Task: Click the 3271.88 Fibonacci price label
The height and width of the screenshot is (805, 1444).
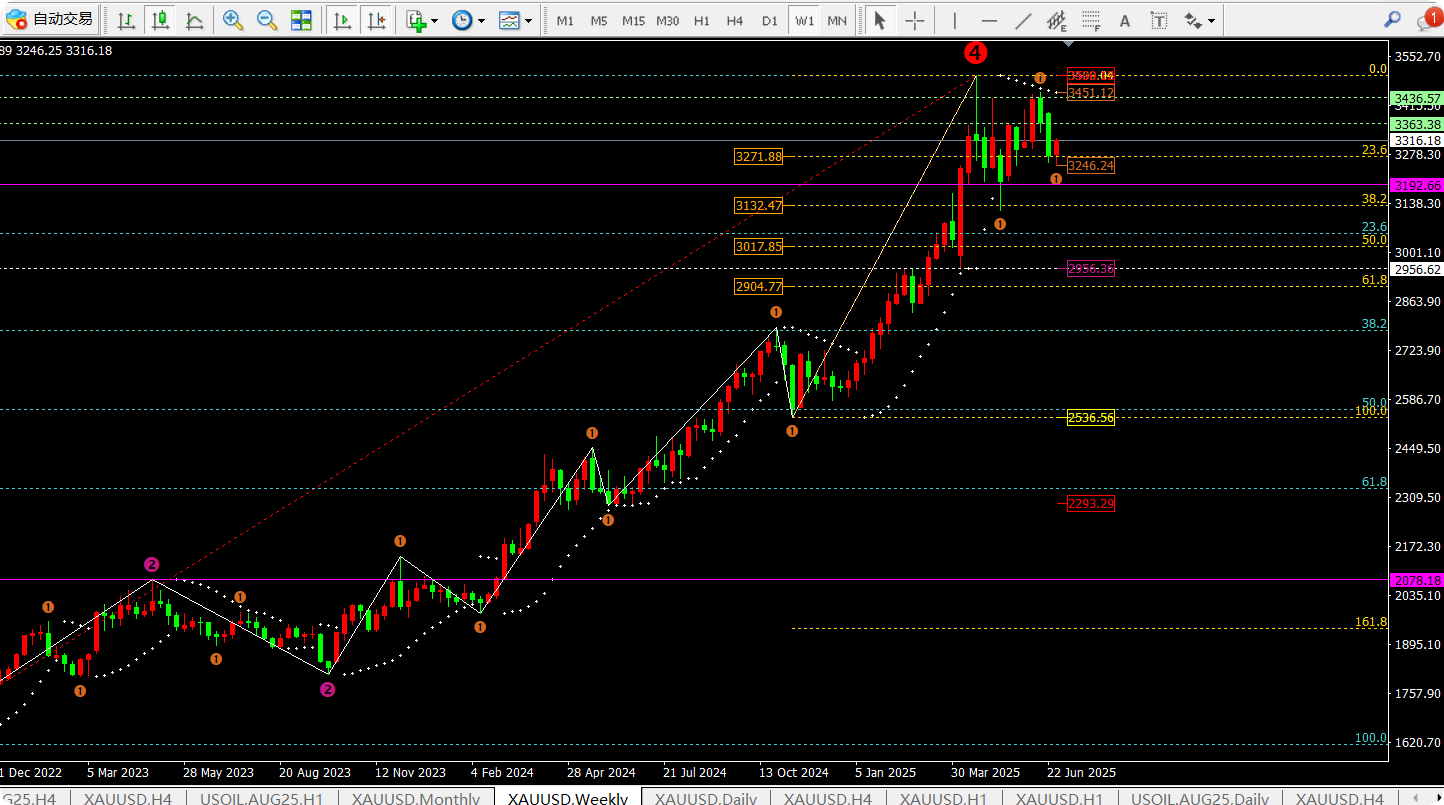Action: [759, 156]
